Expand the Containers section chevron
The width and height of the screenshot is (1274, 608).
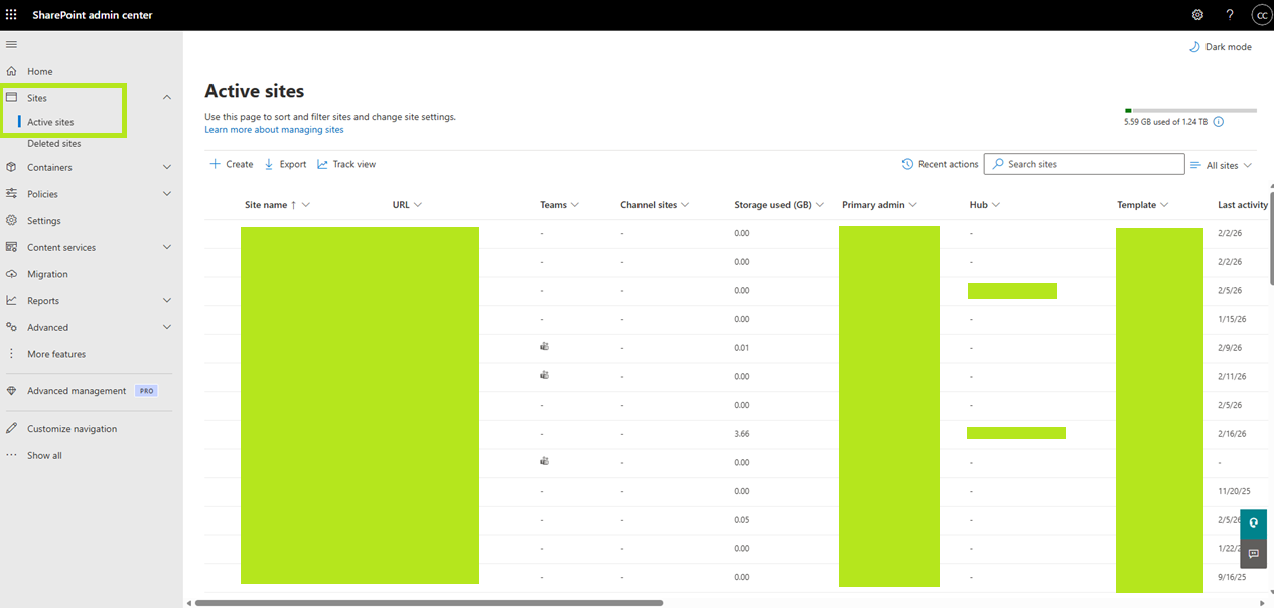coord(167,167)
